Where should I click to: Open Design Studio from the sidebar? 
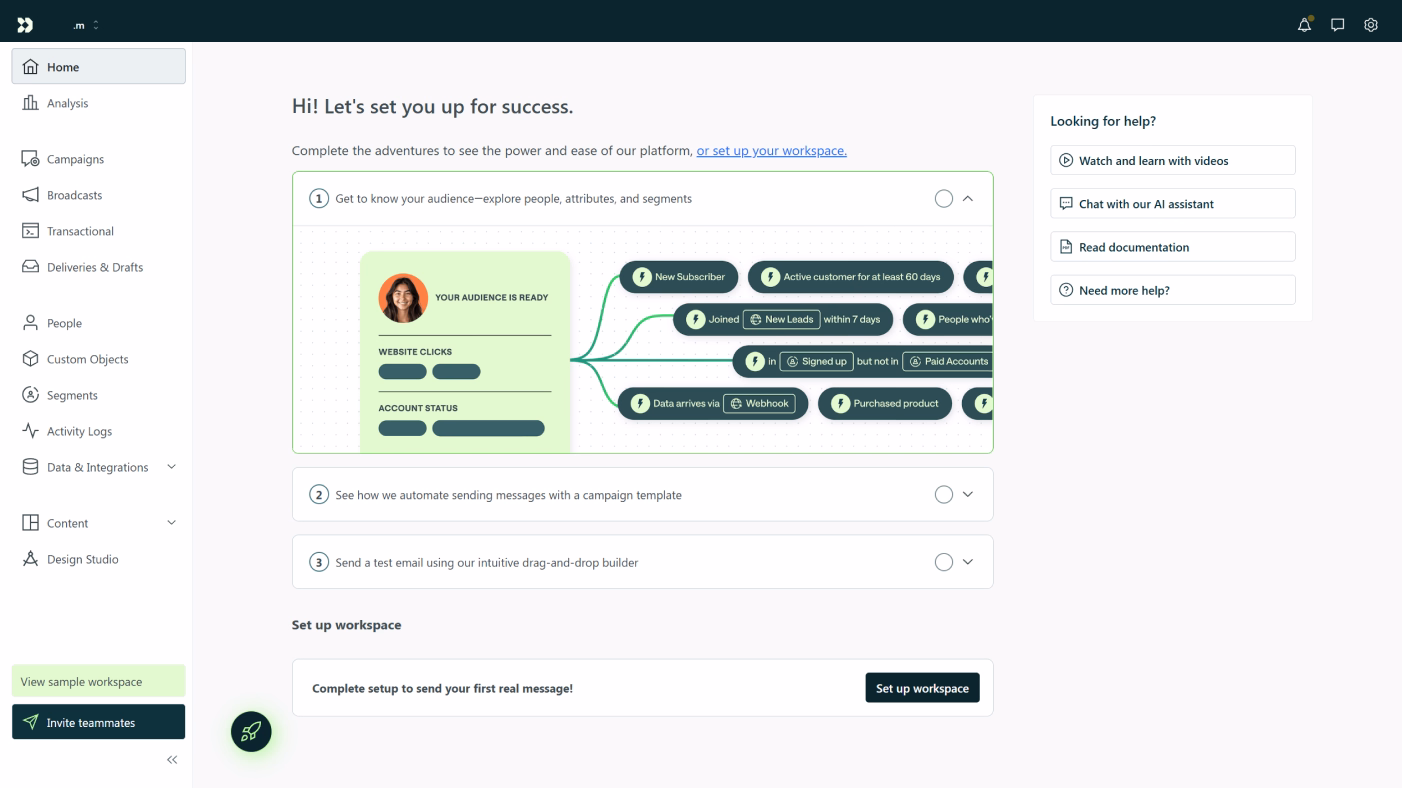tap(31, 559)
